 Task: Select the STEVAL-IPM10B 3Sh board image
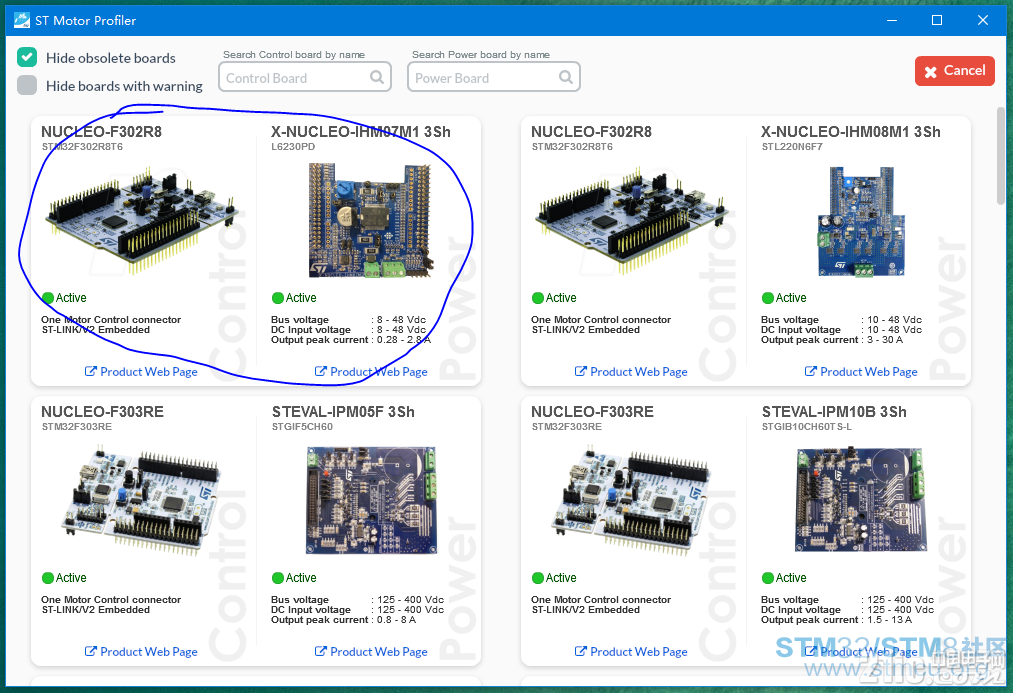tap(861, 501)
